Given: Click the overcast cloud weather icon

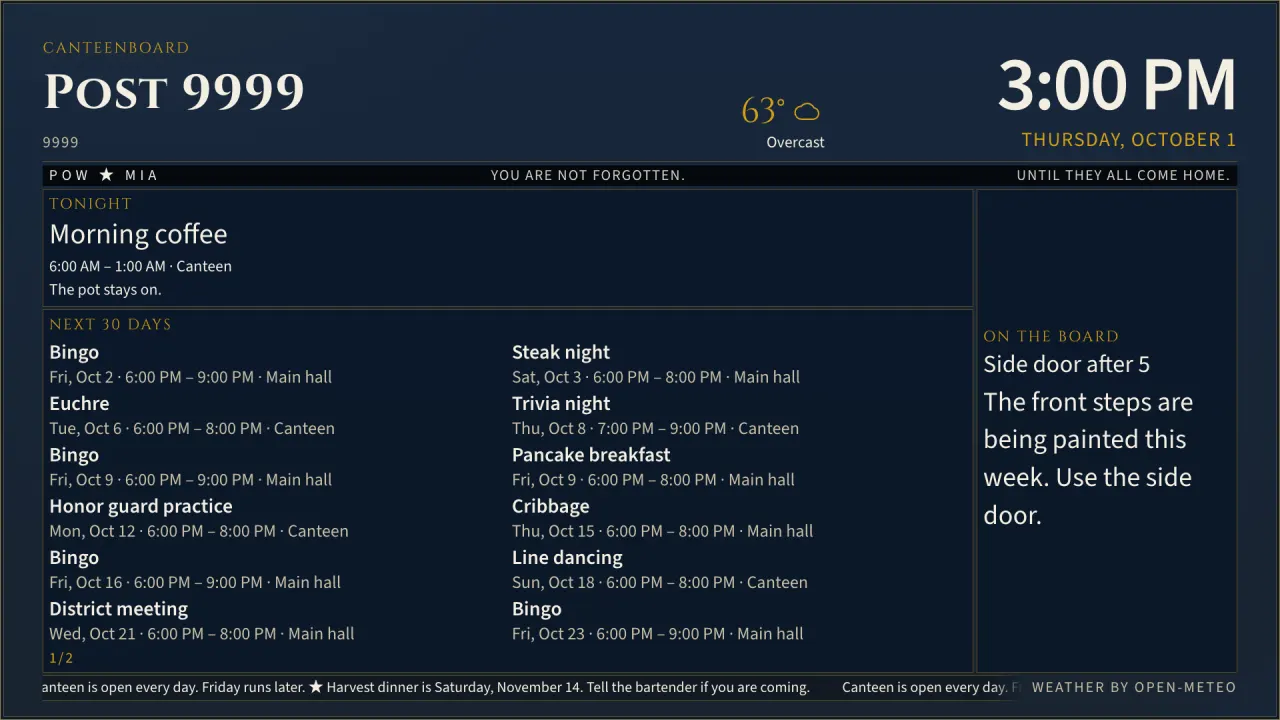Looking at the screenshot, I should pos(806,112).
